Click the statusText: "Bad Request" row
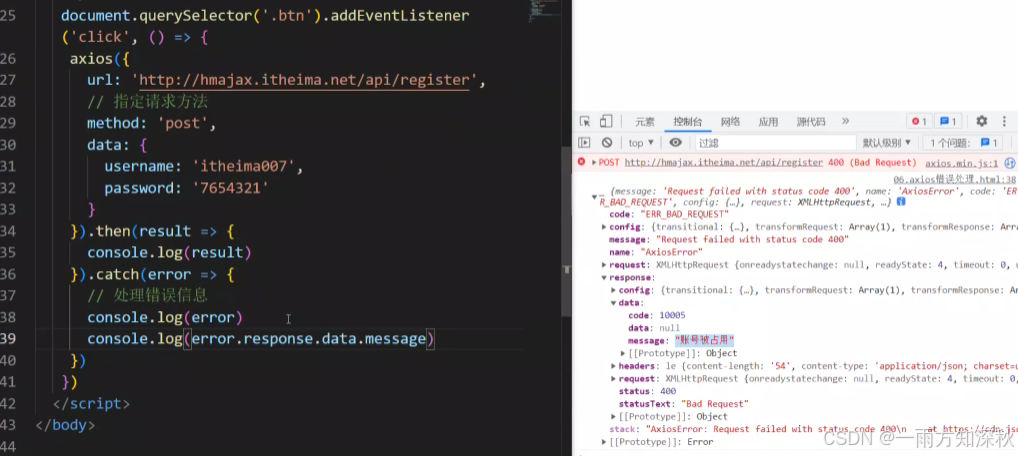1018x456 pixels. (x=684, y=404)
